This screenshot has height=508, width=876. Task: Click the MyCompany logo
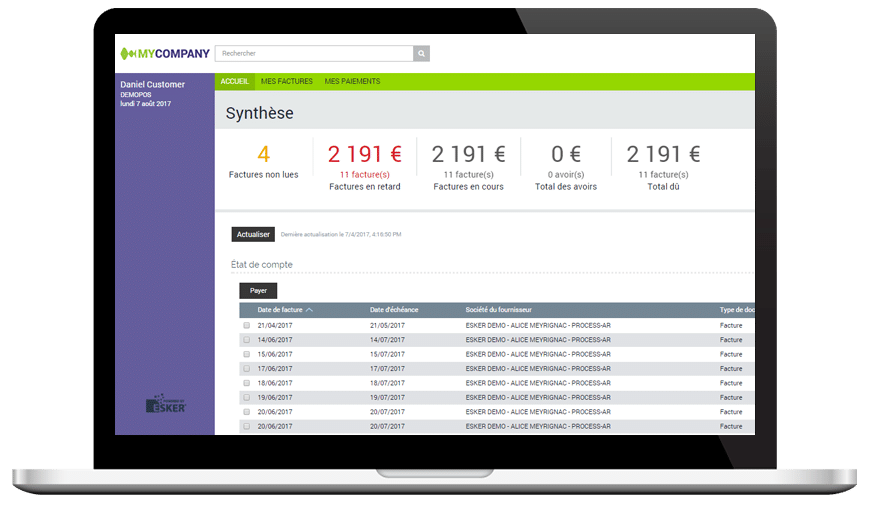(165, 53)
